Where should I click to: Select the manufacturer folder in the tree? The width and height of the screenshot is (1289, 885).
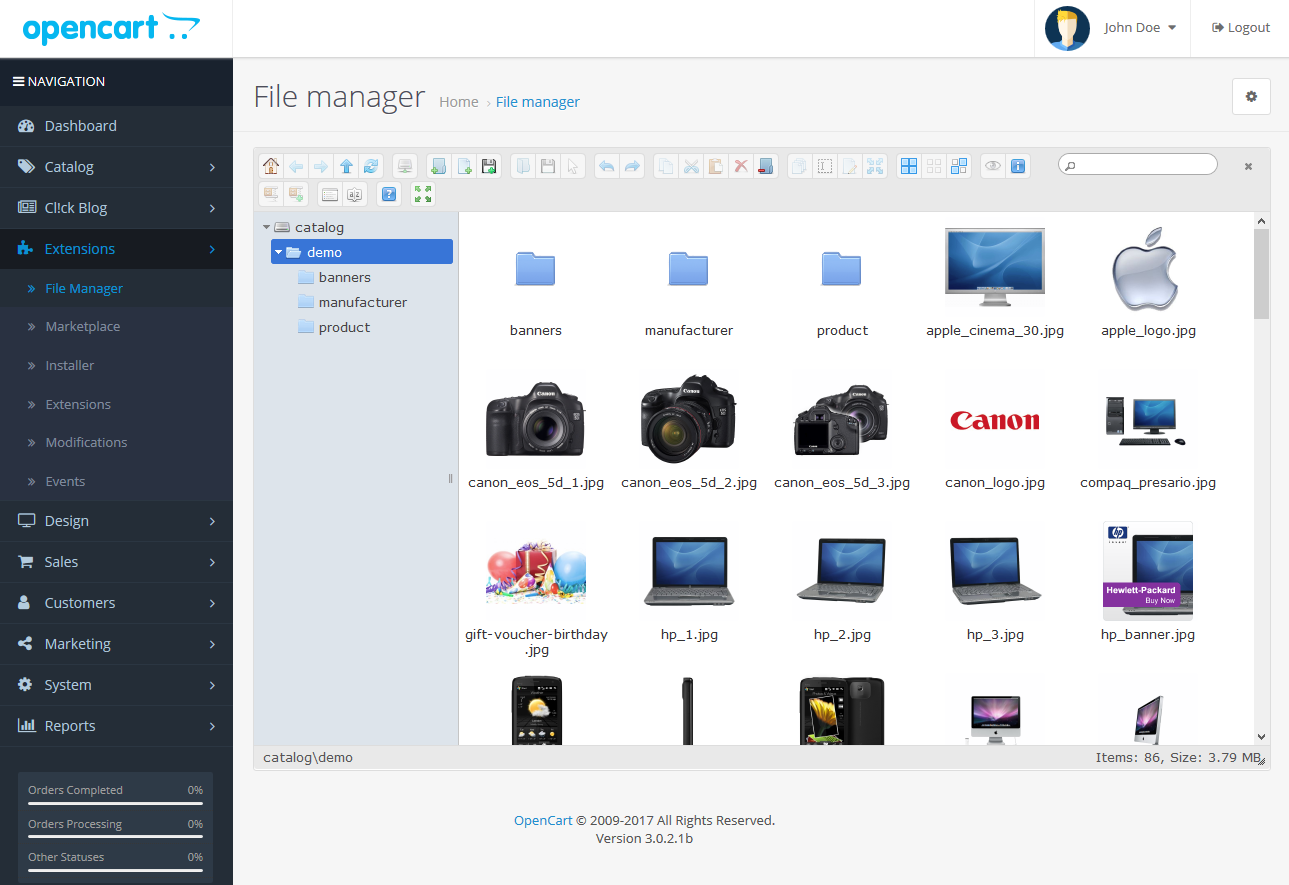click(363, 302)
